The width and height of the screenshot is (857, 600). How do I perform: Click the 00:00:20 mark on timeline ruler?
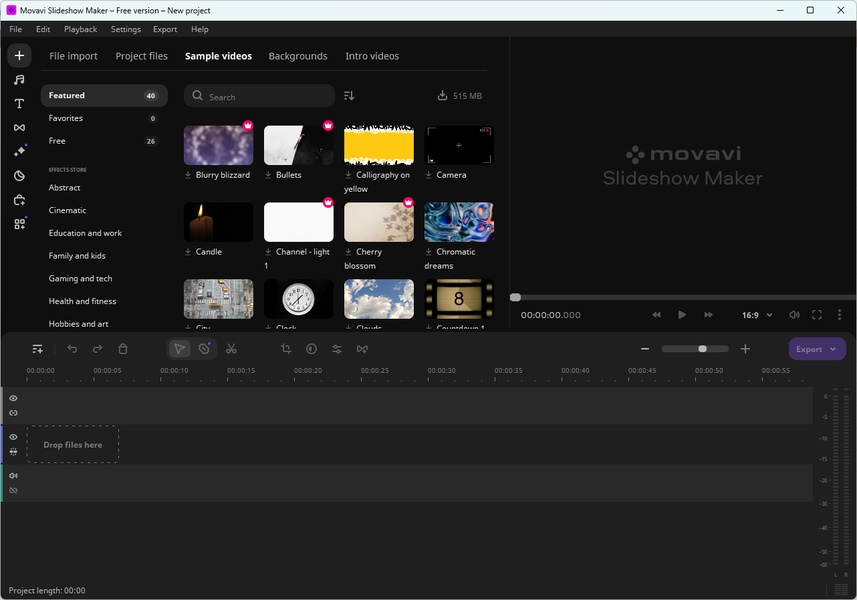coord(308,370)
